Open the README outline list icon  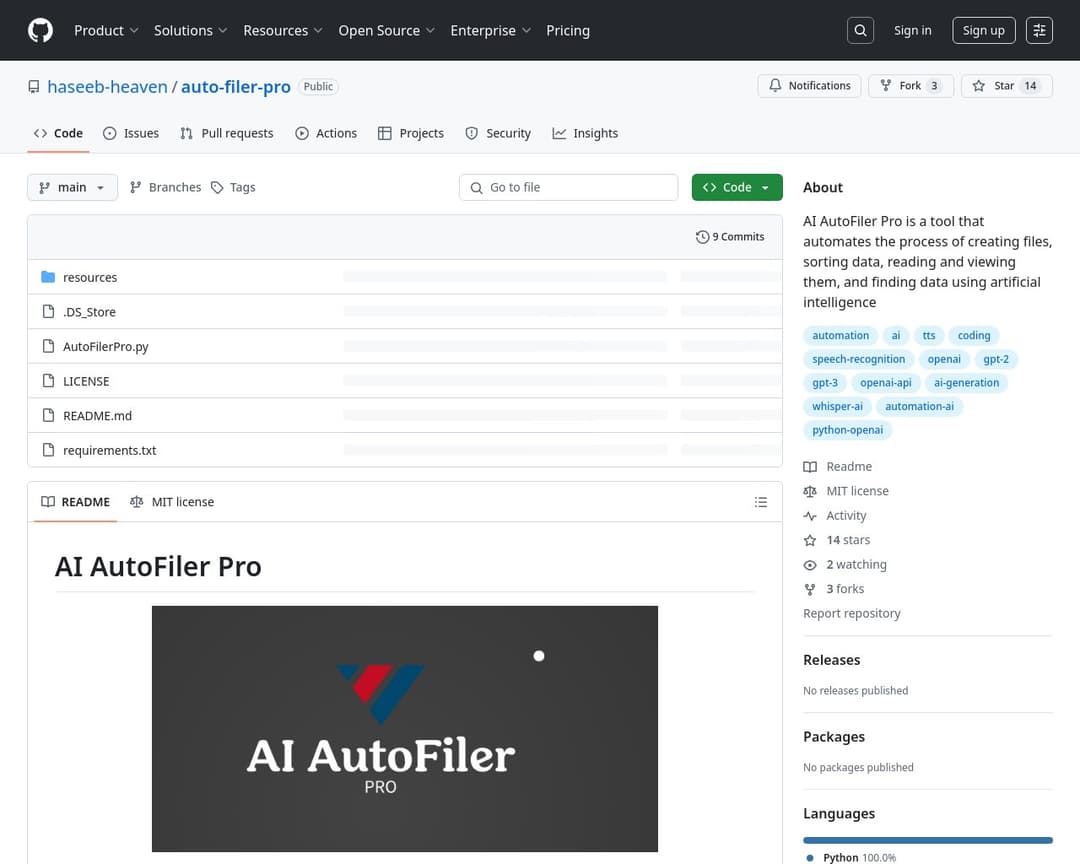click(760, 502)
